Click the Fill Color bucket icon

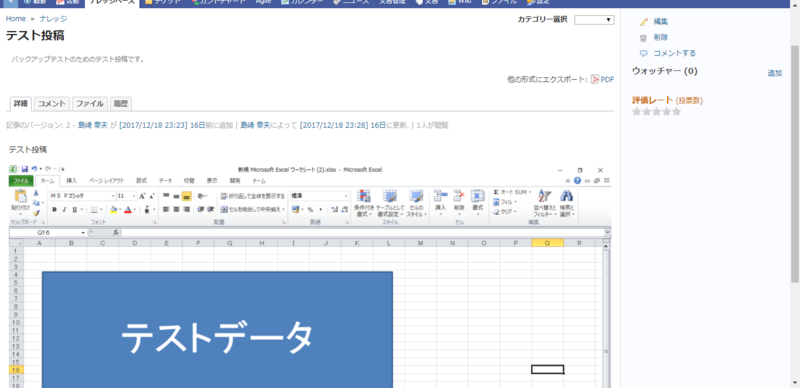pos(113,210)
